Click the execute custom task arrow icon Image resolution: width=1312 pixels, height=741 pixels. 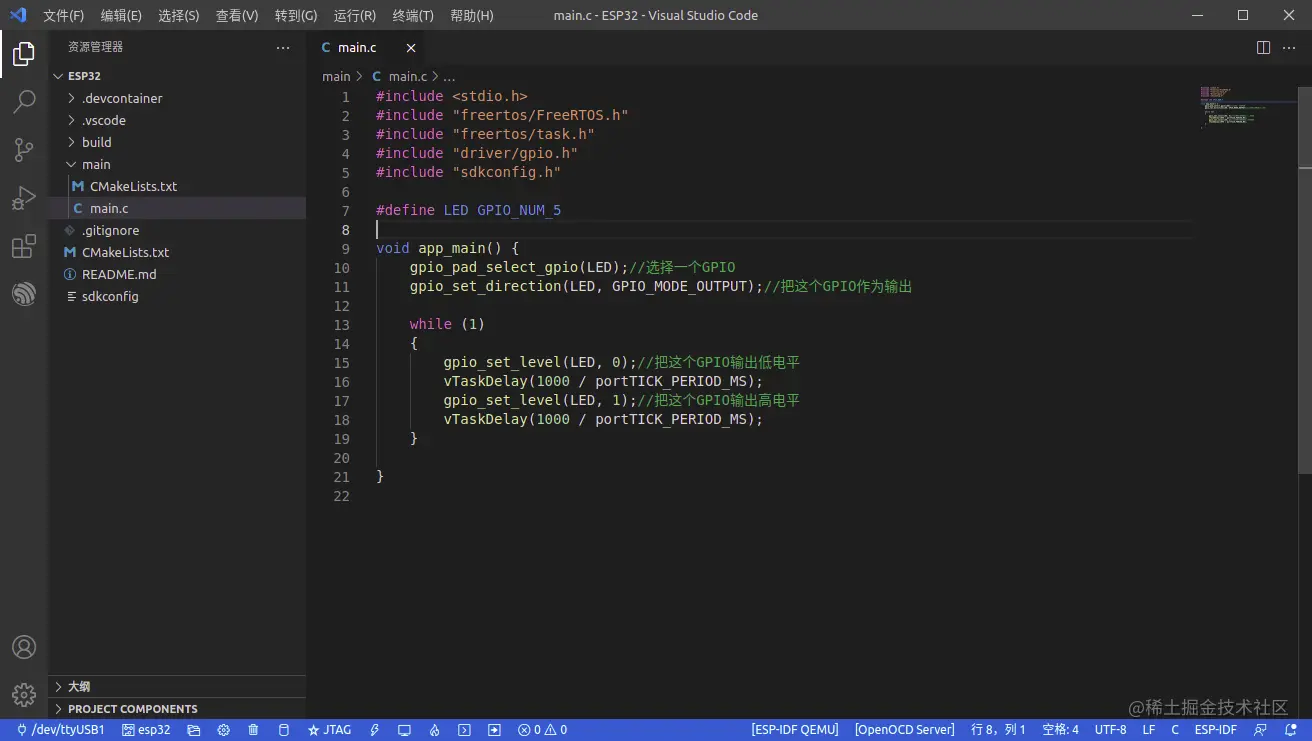pos(494,730)
